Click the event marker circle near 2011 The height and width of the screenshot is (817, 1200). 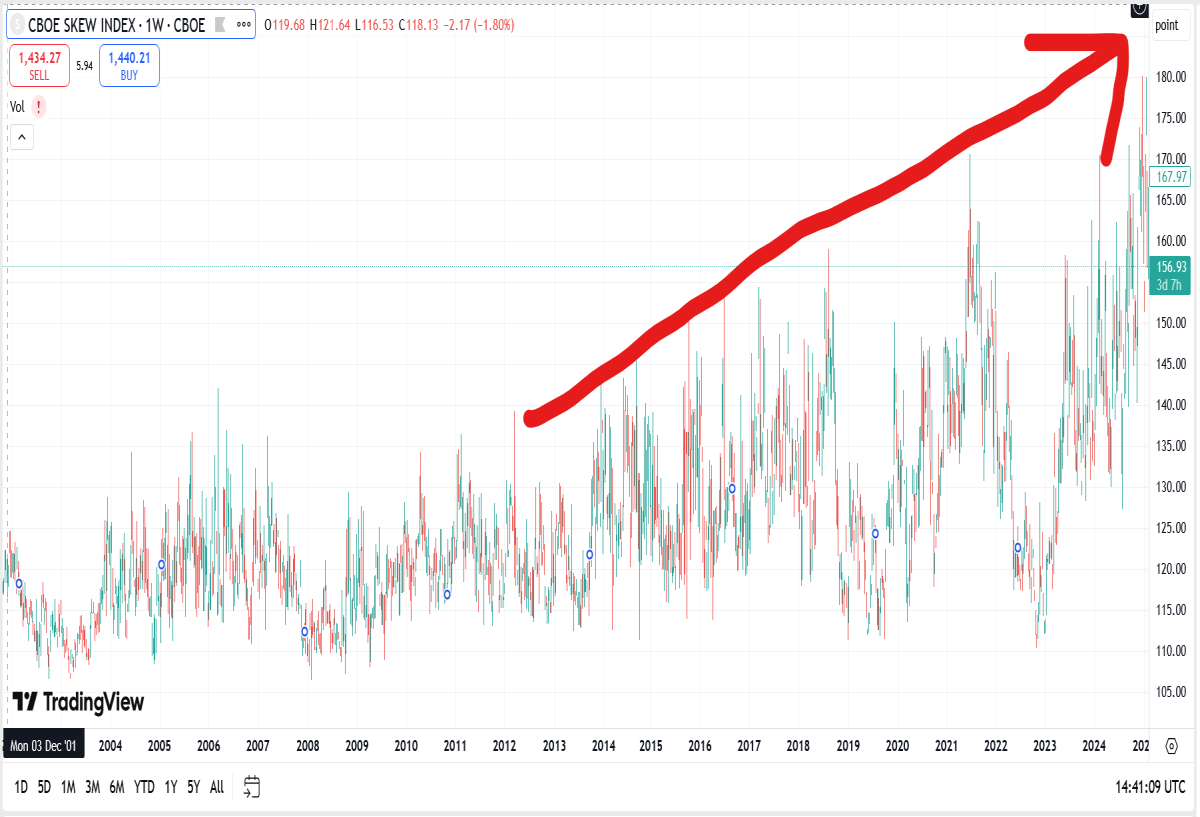(447, 594)
